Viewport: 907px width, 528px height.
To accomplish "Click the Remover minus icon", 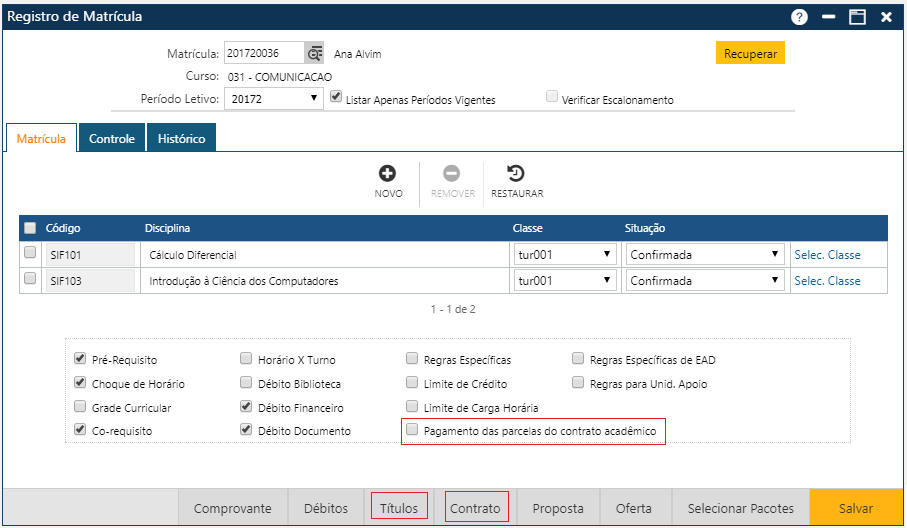I will point(452,174).
